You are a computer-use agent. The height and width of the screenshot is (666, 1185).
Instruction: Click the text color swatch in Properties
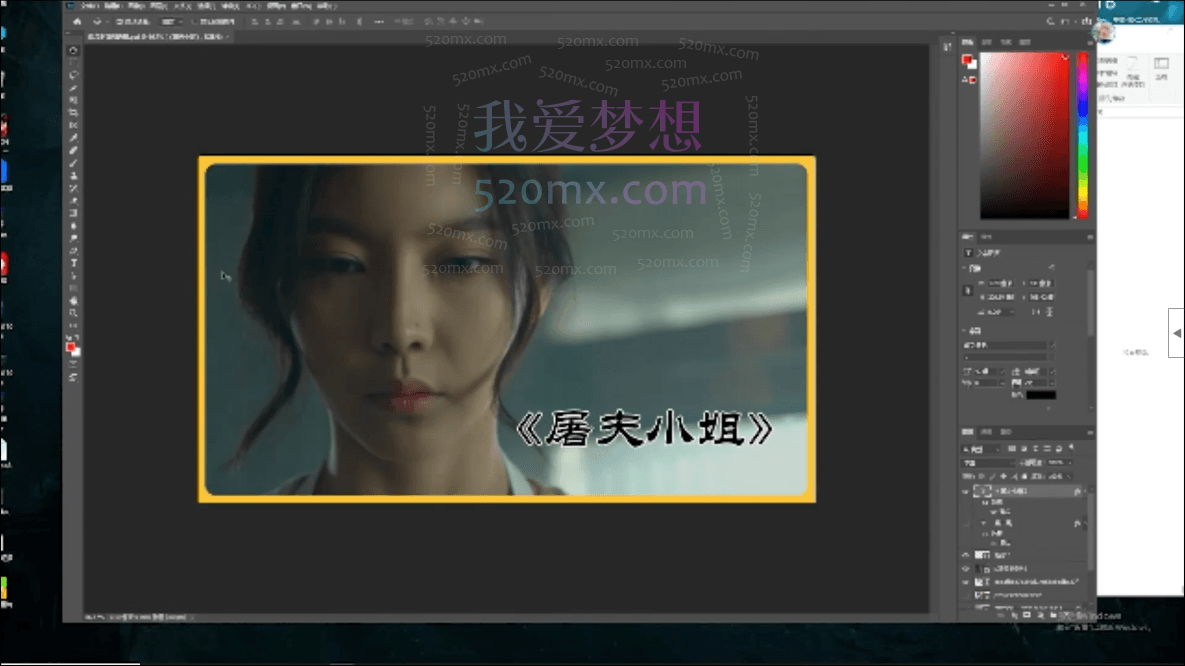point(1041,395)
